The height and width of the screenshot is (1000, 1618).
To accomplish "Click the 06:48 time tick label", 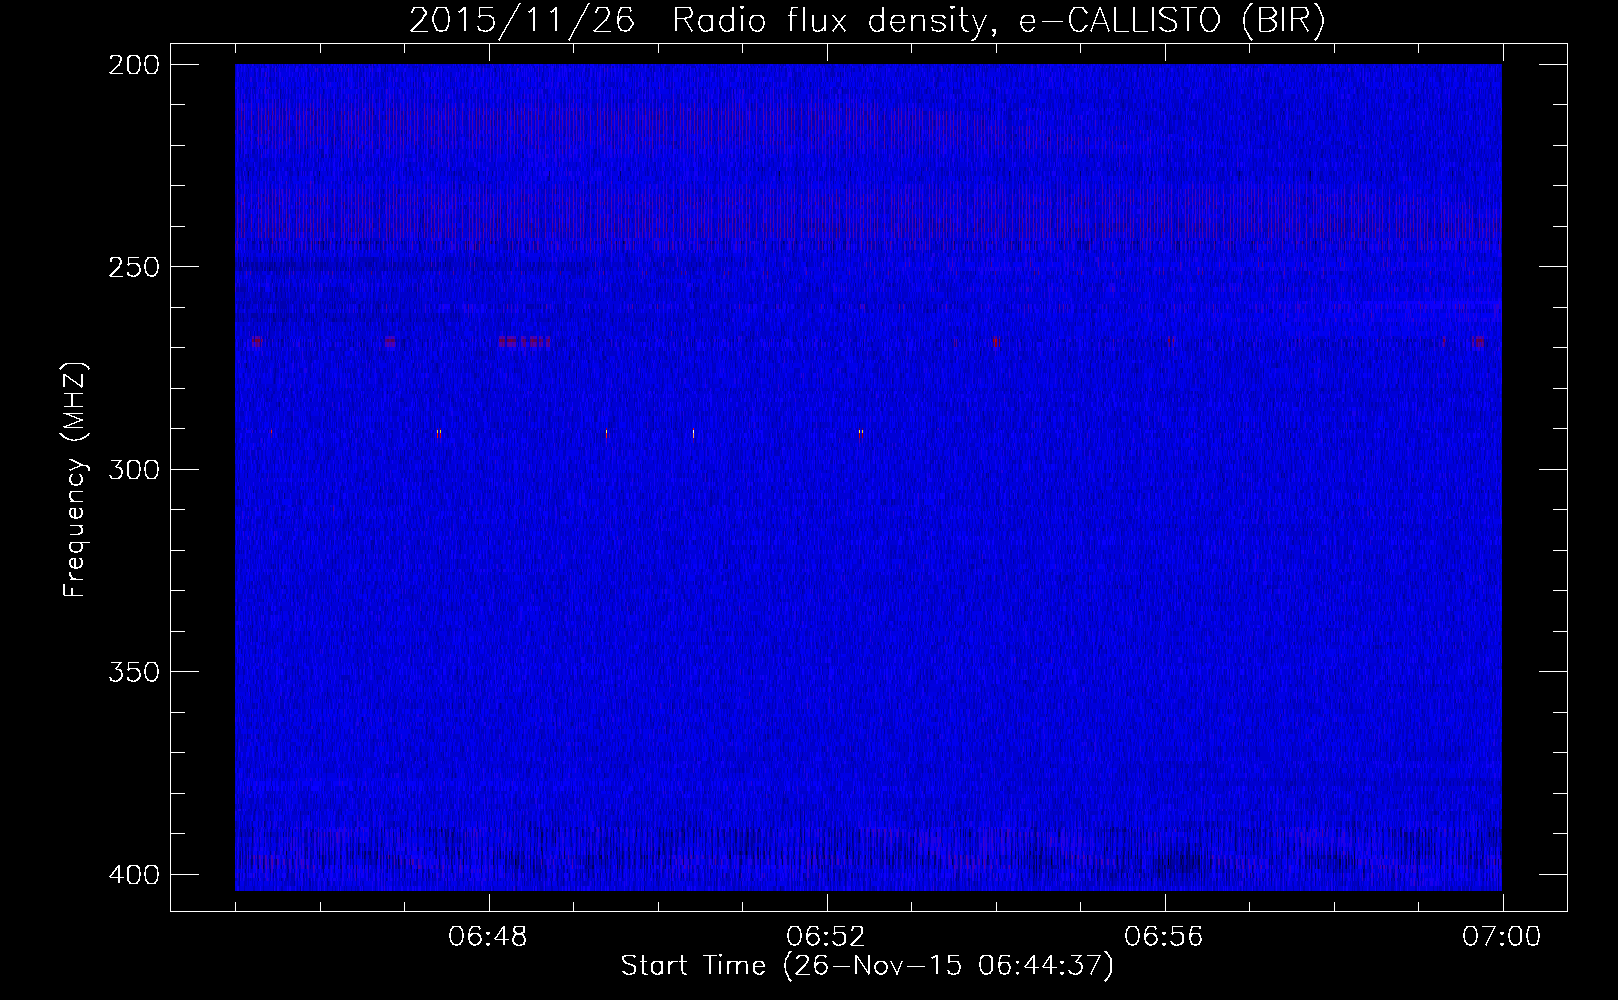I will pyautogui.click(x=489, y=937).
